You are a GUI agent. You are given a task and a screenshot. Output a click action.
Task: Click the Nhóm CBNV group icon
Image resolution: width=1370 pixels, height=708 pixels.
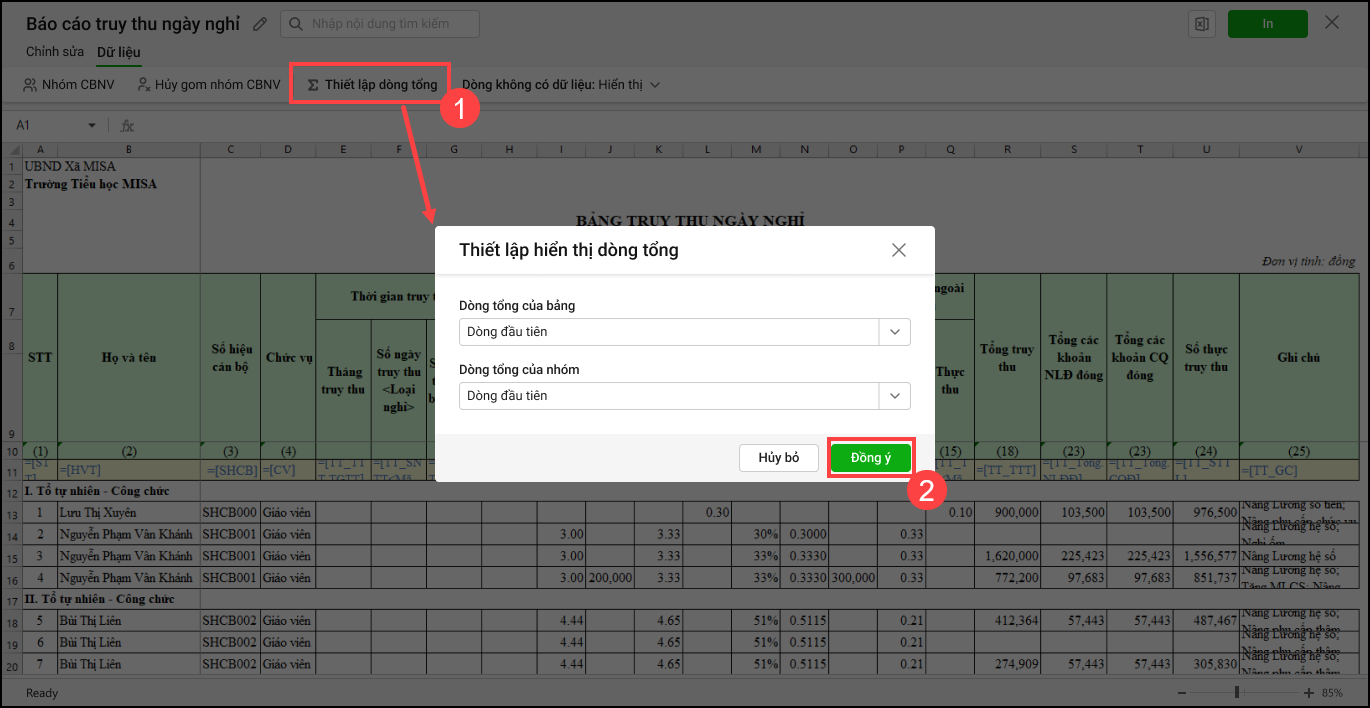tap(31, 85)
